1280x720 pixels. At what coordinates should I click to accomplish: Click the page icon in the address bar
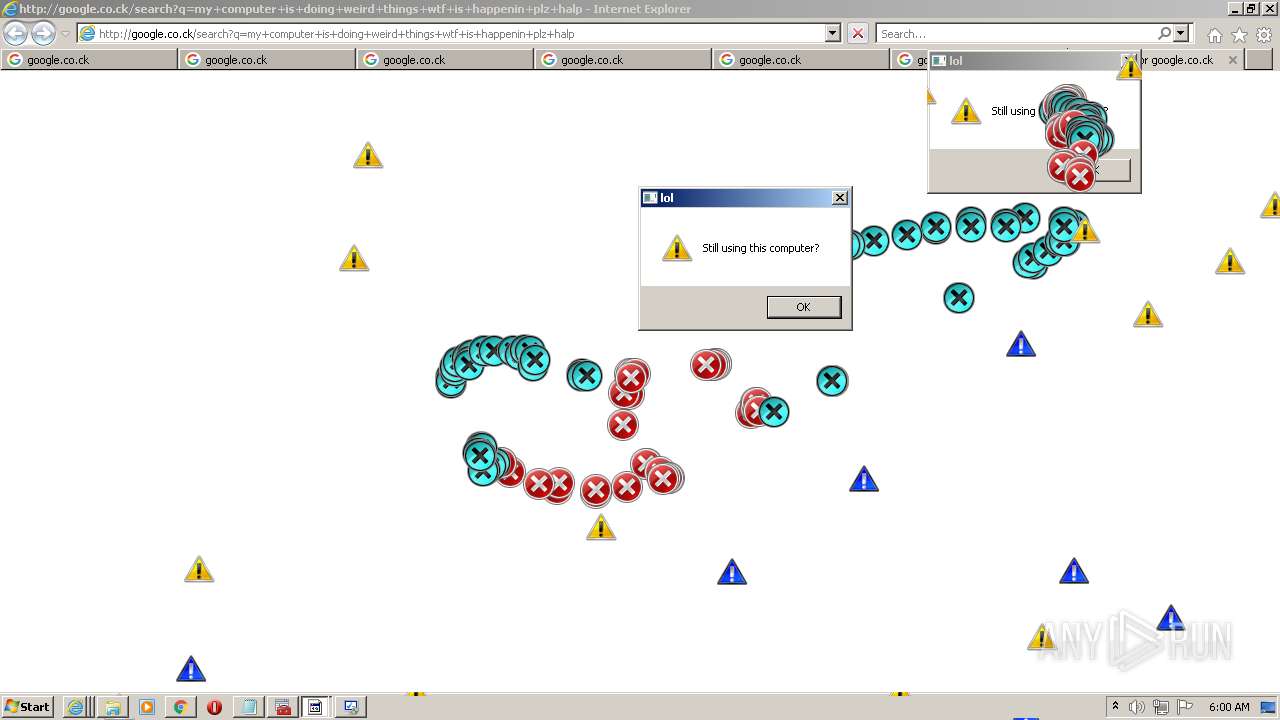click(x=88, y=33)
